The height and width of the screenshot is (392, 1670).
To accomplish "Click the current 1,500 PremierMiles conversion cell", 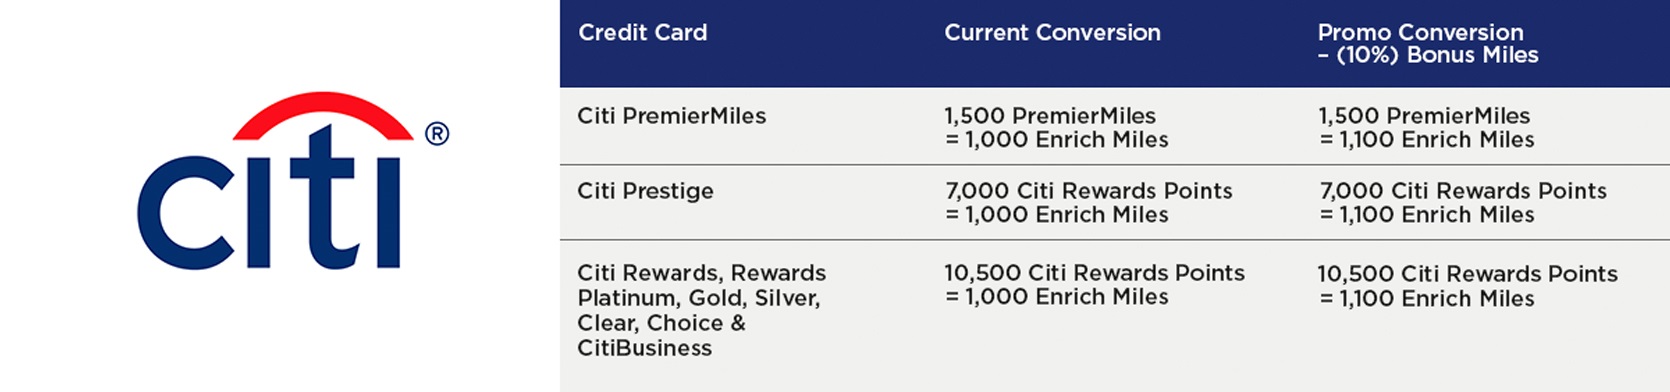I will (x=1056, y=128).
